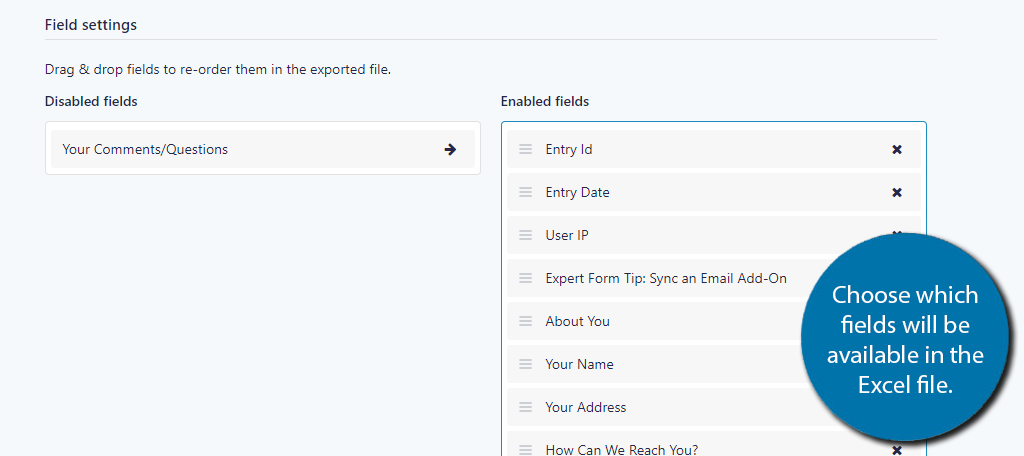Remove Entry Id from enabled fields
This screenshot has height=456, width=1024.
[x=897, y=150]
